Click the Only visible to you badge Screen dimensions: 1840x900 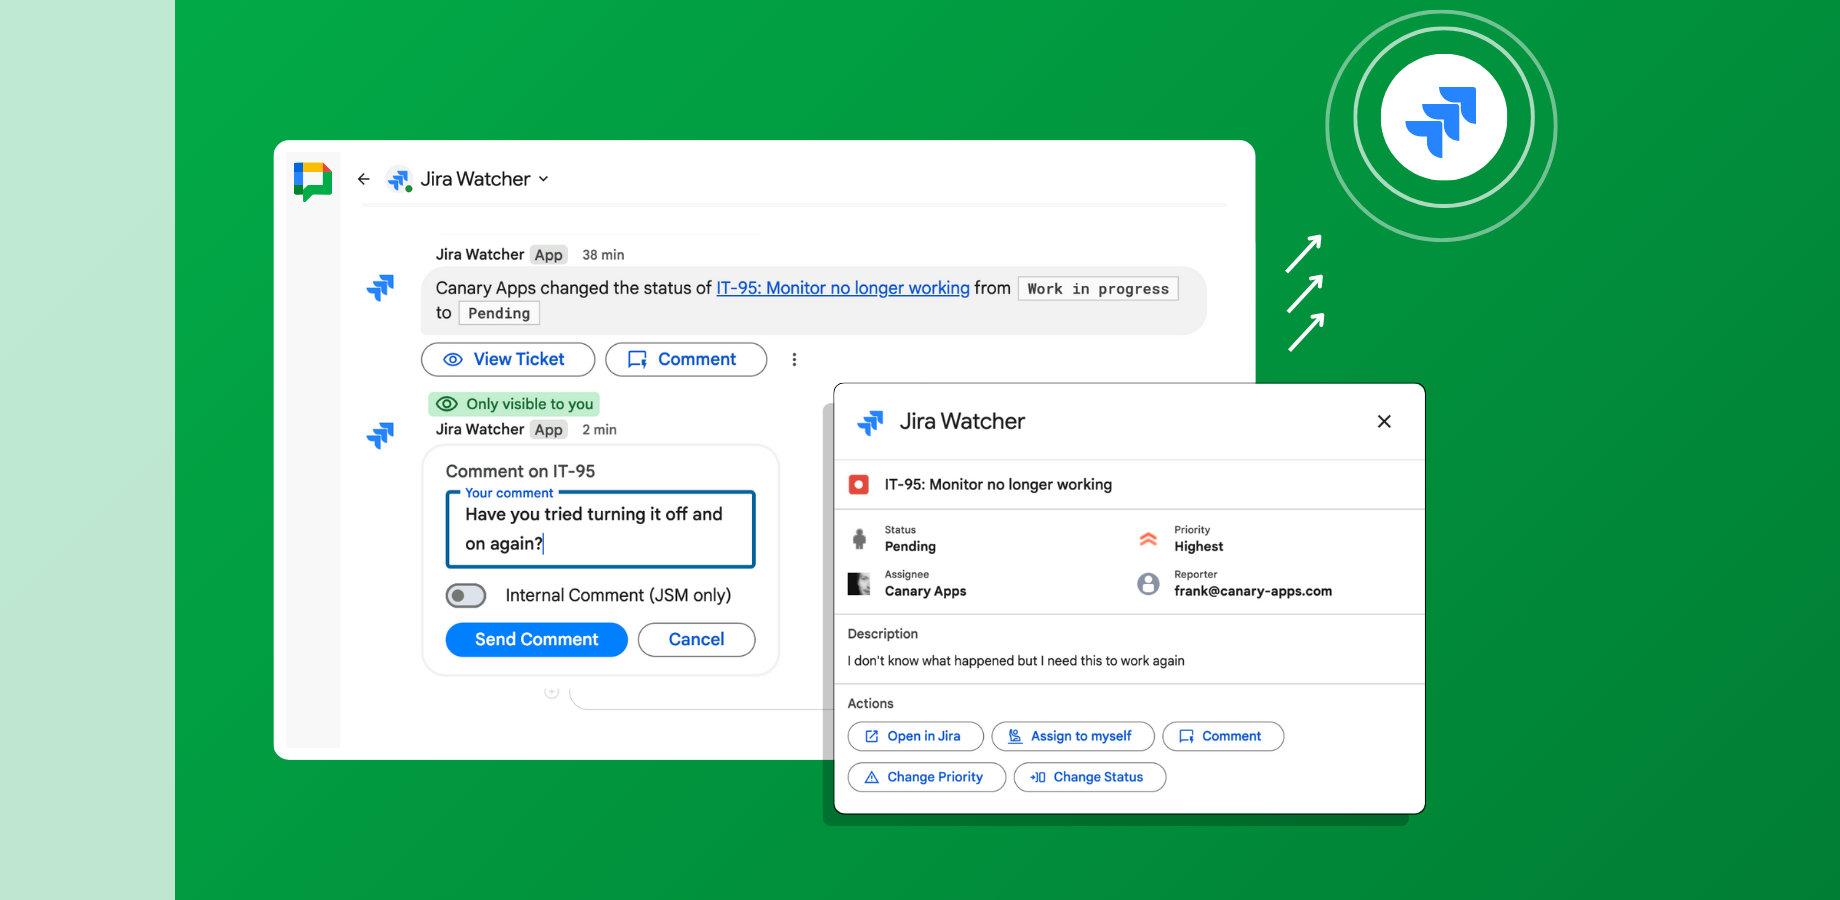pyautogui.click(x=514, y=404)
